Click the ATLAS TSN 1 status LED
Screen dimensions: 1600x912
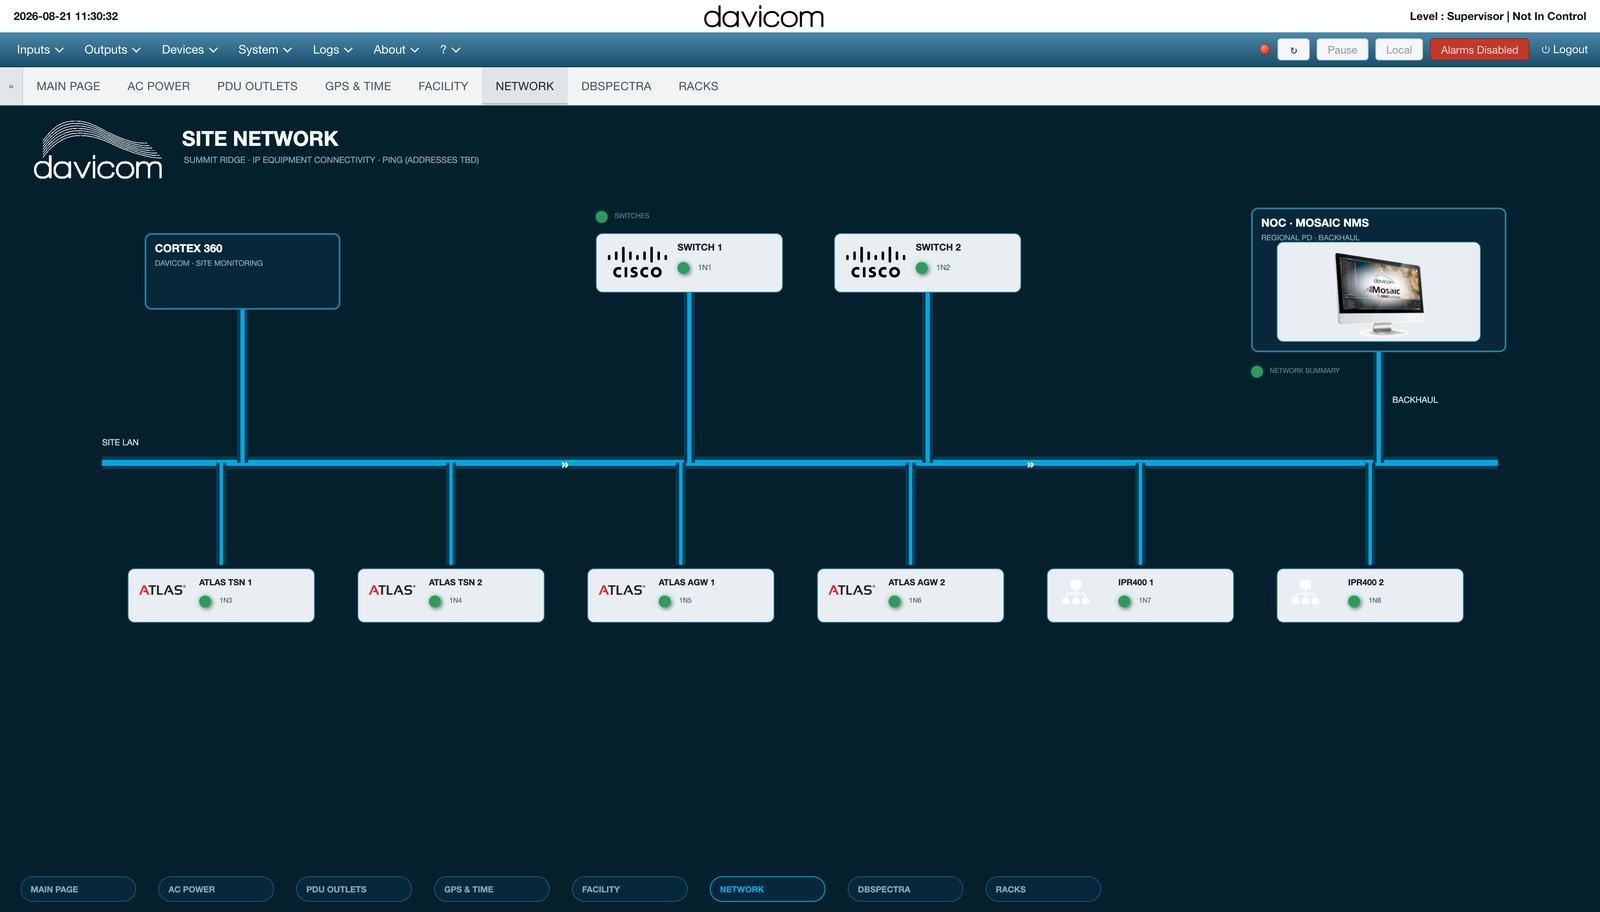[205, 601]
